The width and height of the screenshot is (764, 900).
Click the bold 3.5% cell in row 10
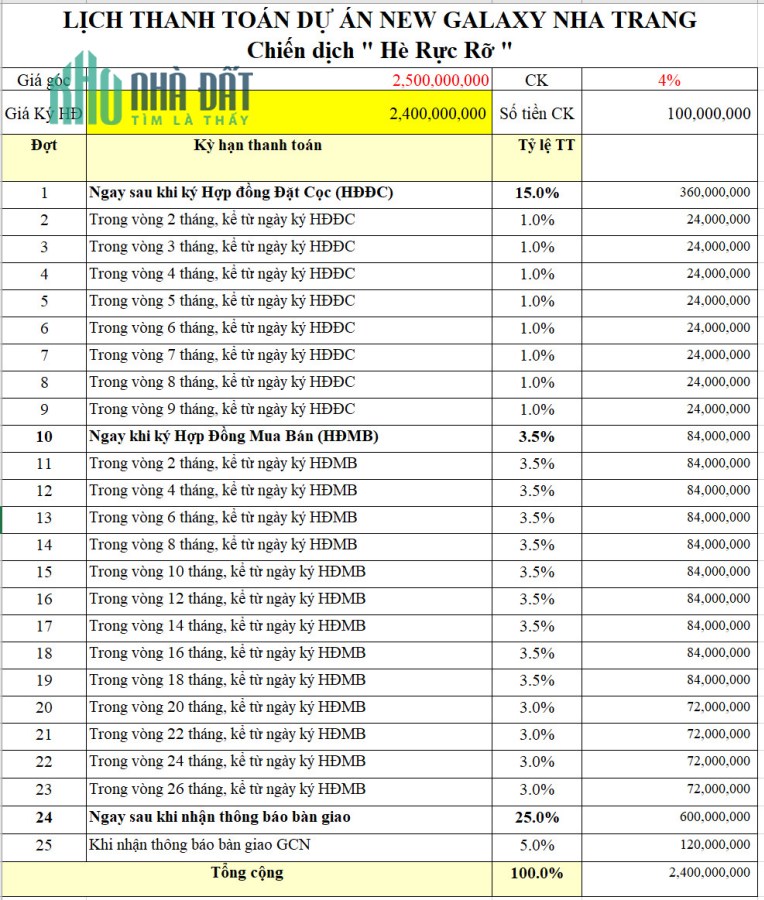coord(537,437)
